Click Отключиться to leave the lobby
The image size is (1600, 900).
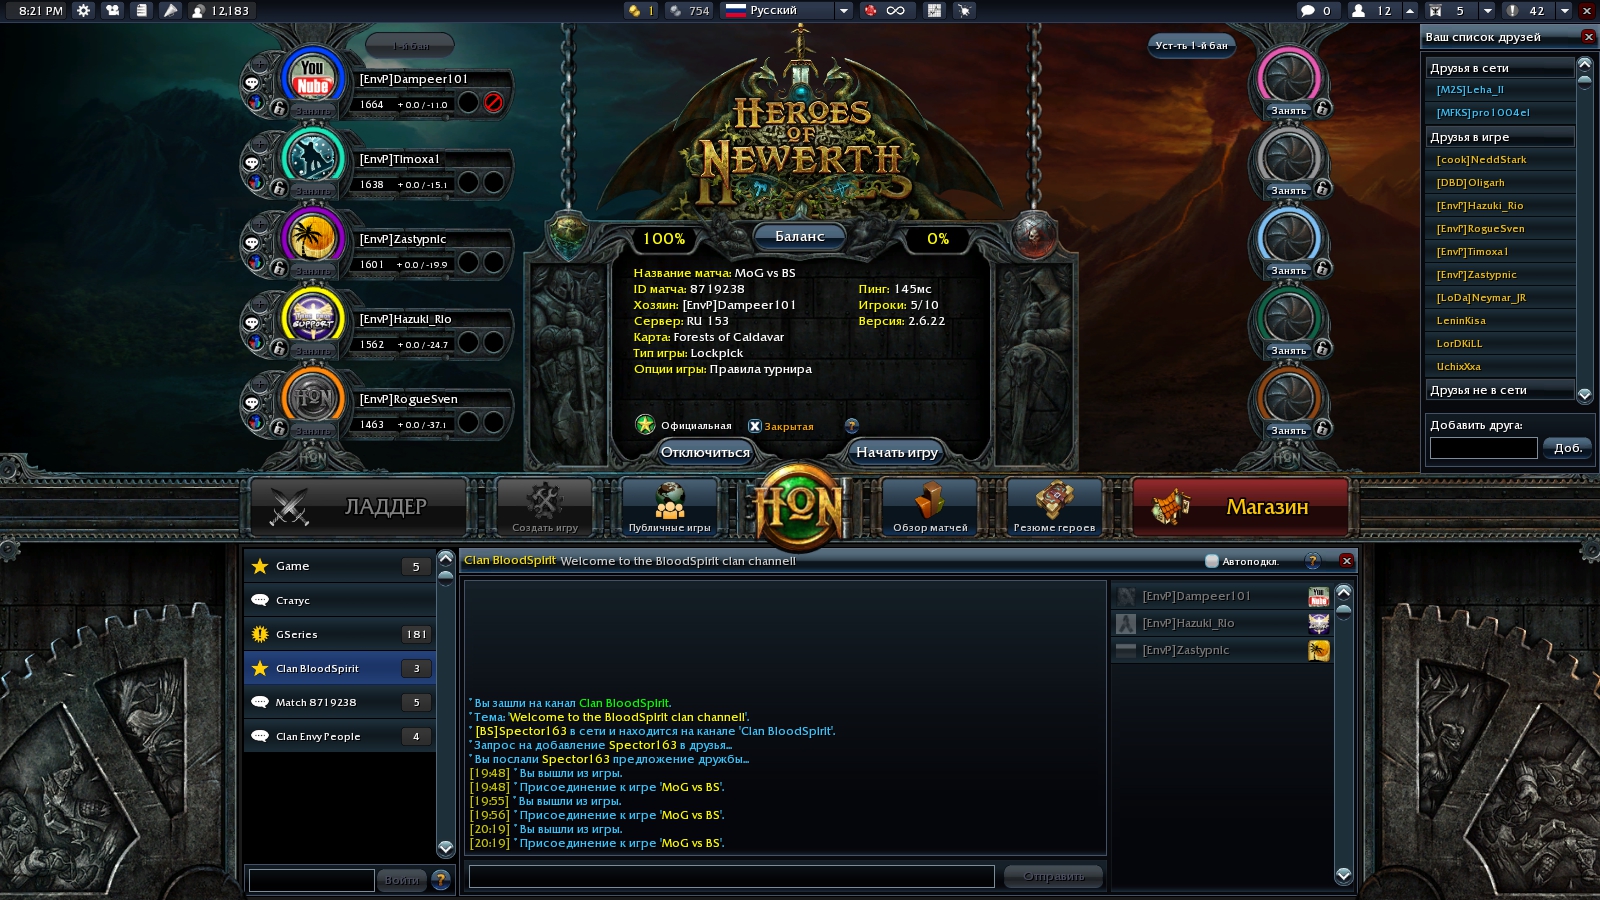click(705, 452)
